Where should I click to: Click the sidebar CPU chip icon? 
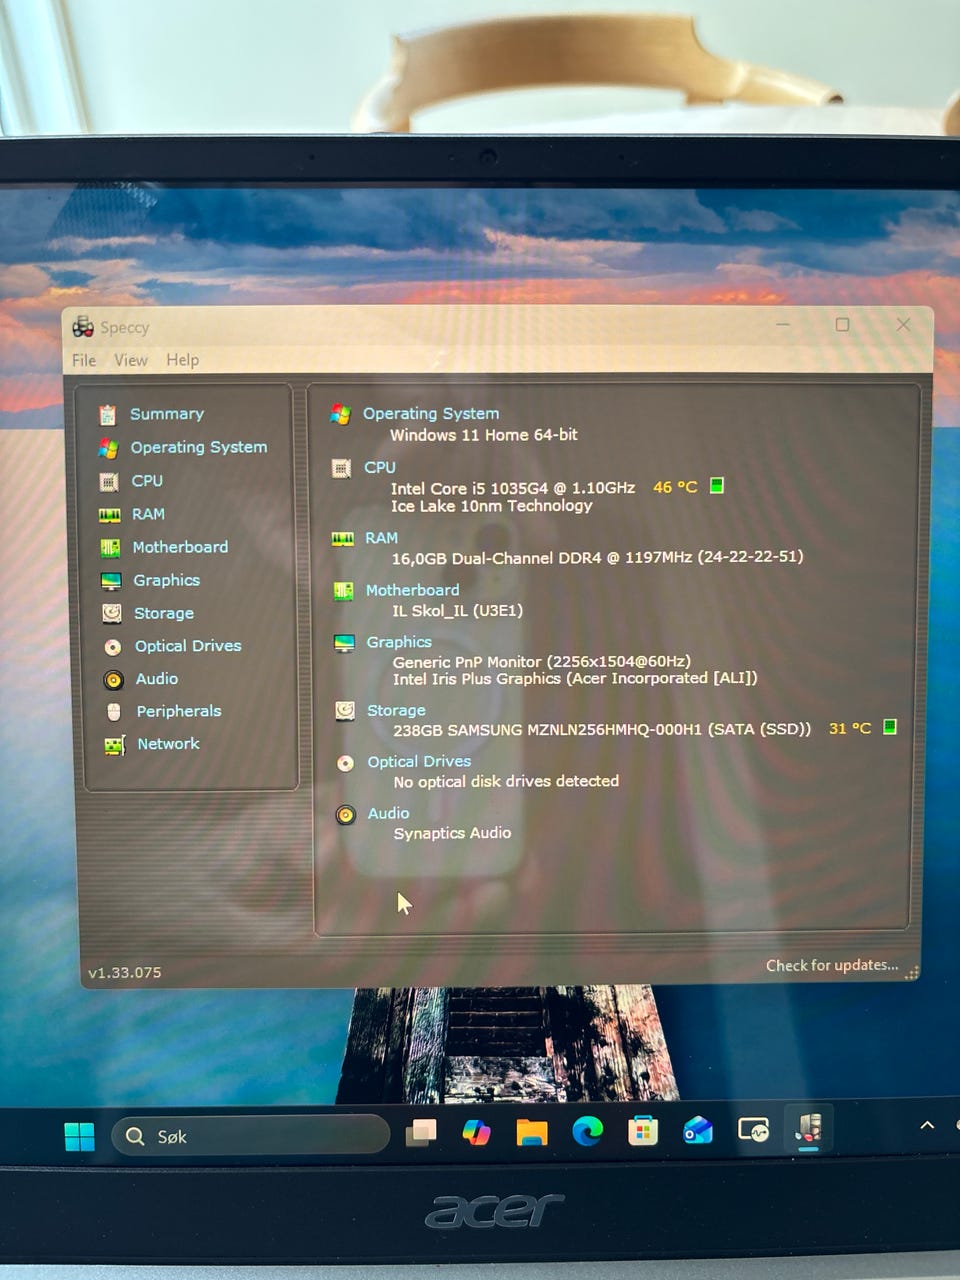coord(109,482)
